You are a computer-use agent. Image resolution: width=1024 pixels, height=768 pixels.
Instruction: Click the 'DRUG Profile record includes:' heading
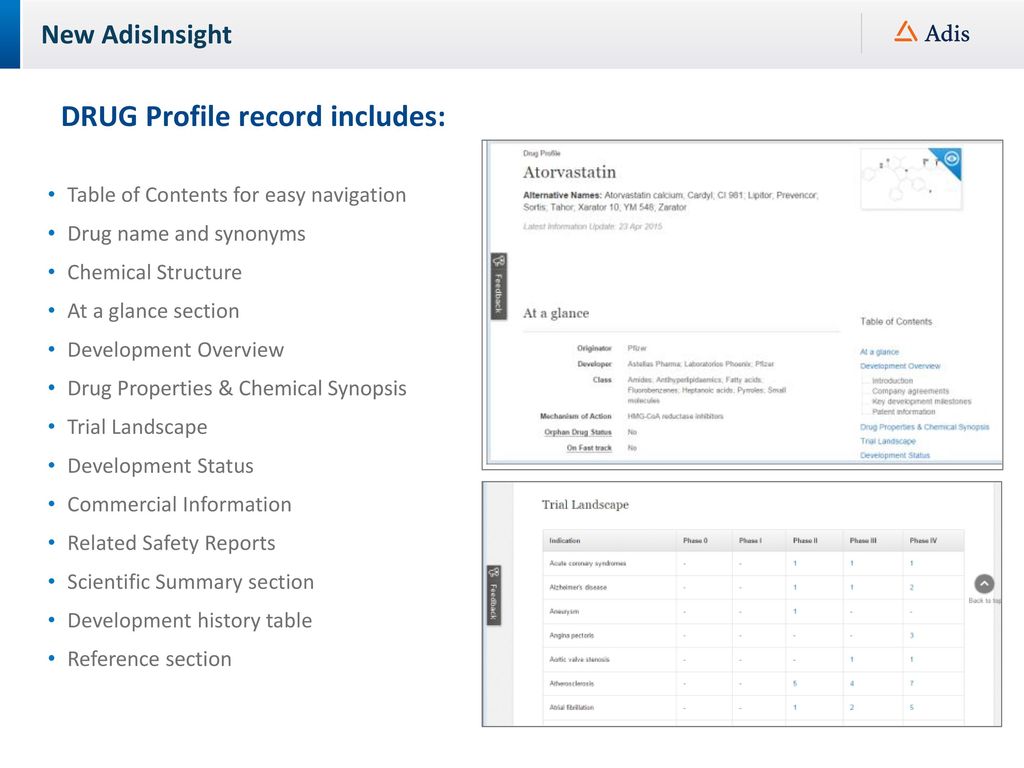(253, 116)
